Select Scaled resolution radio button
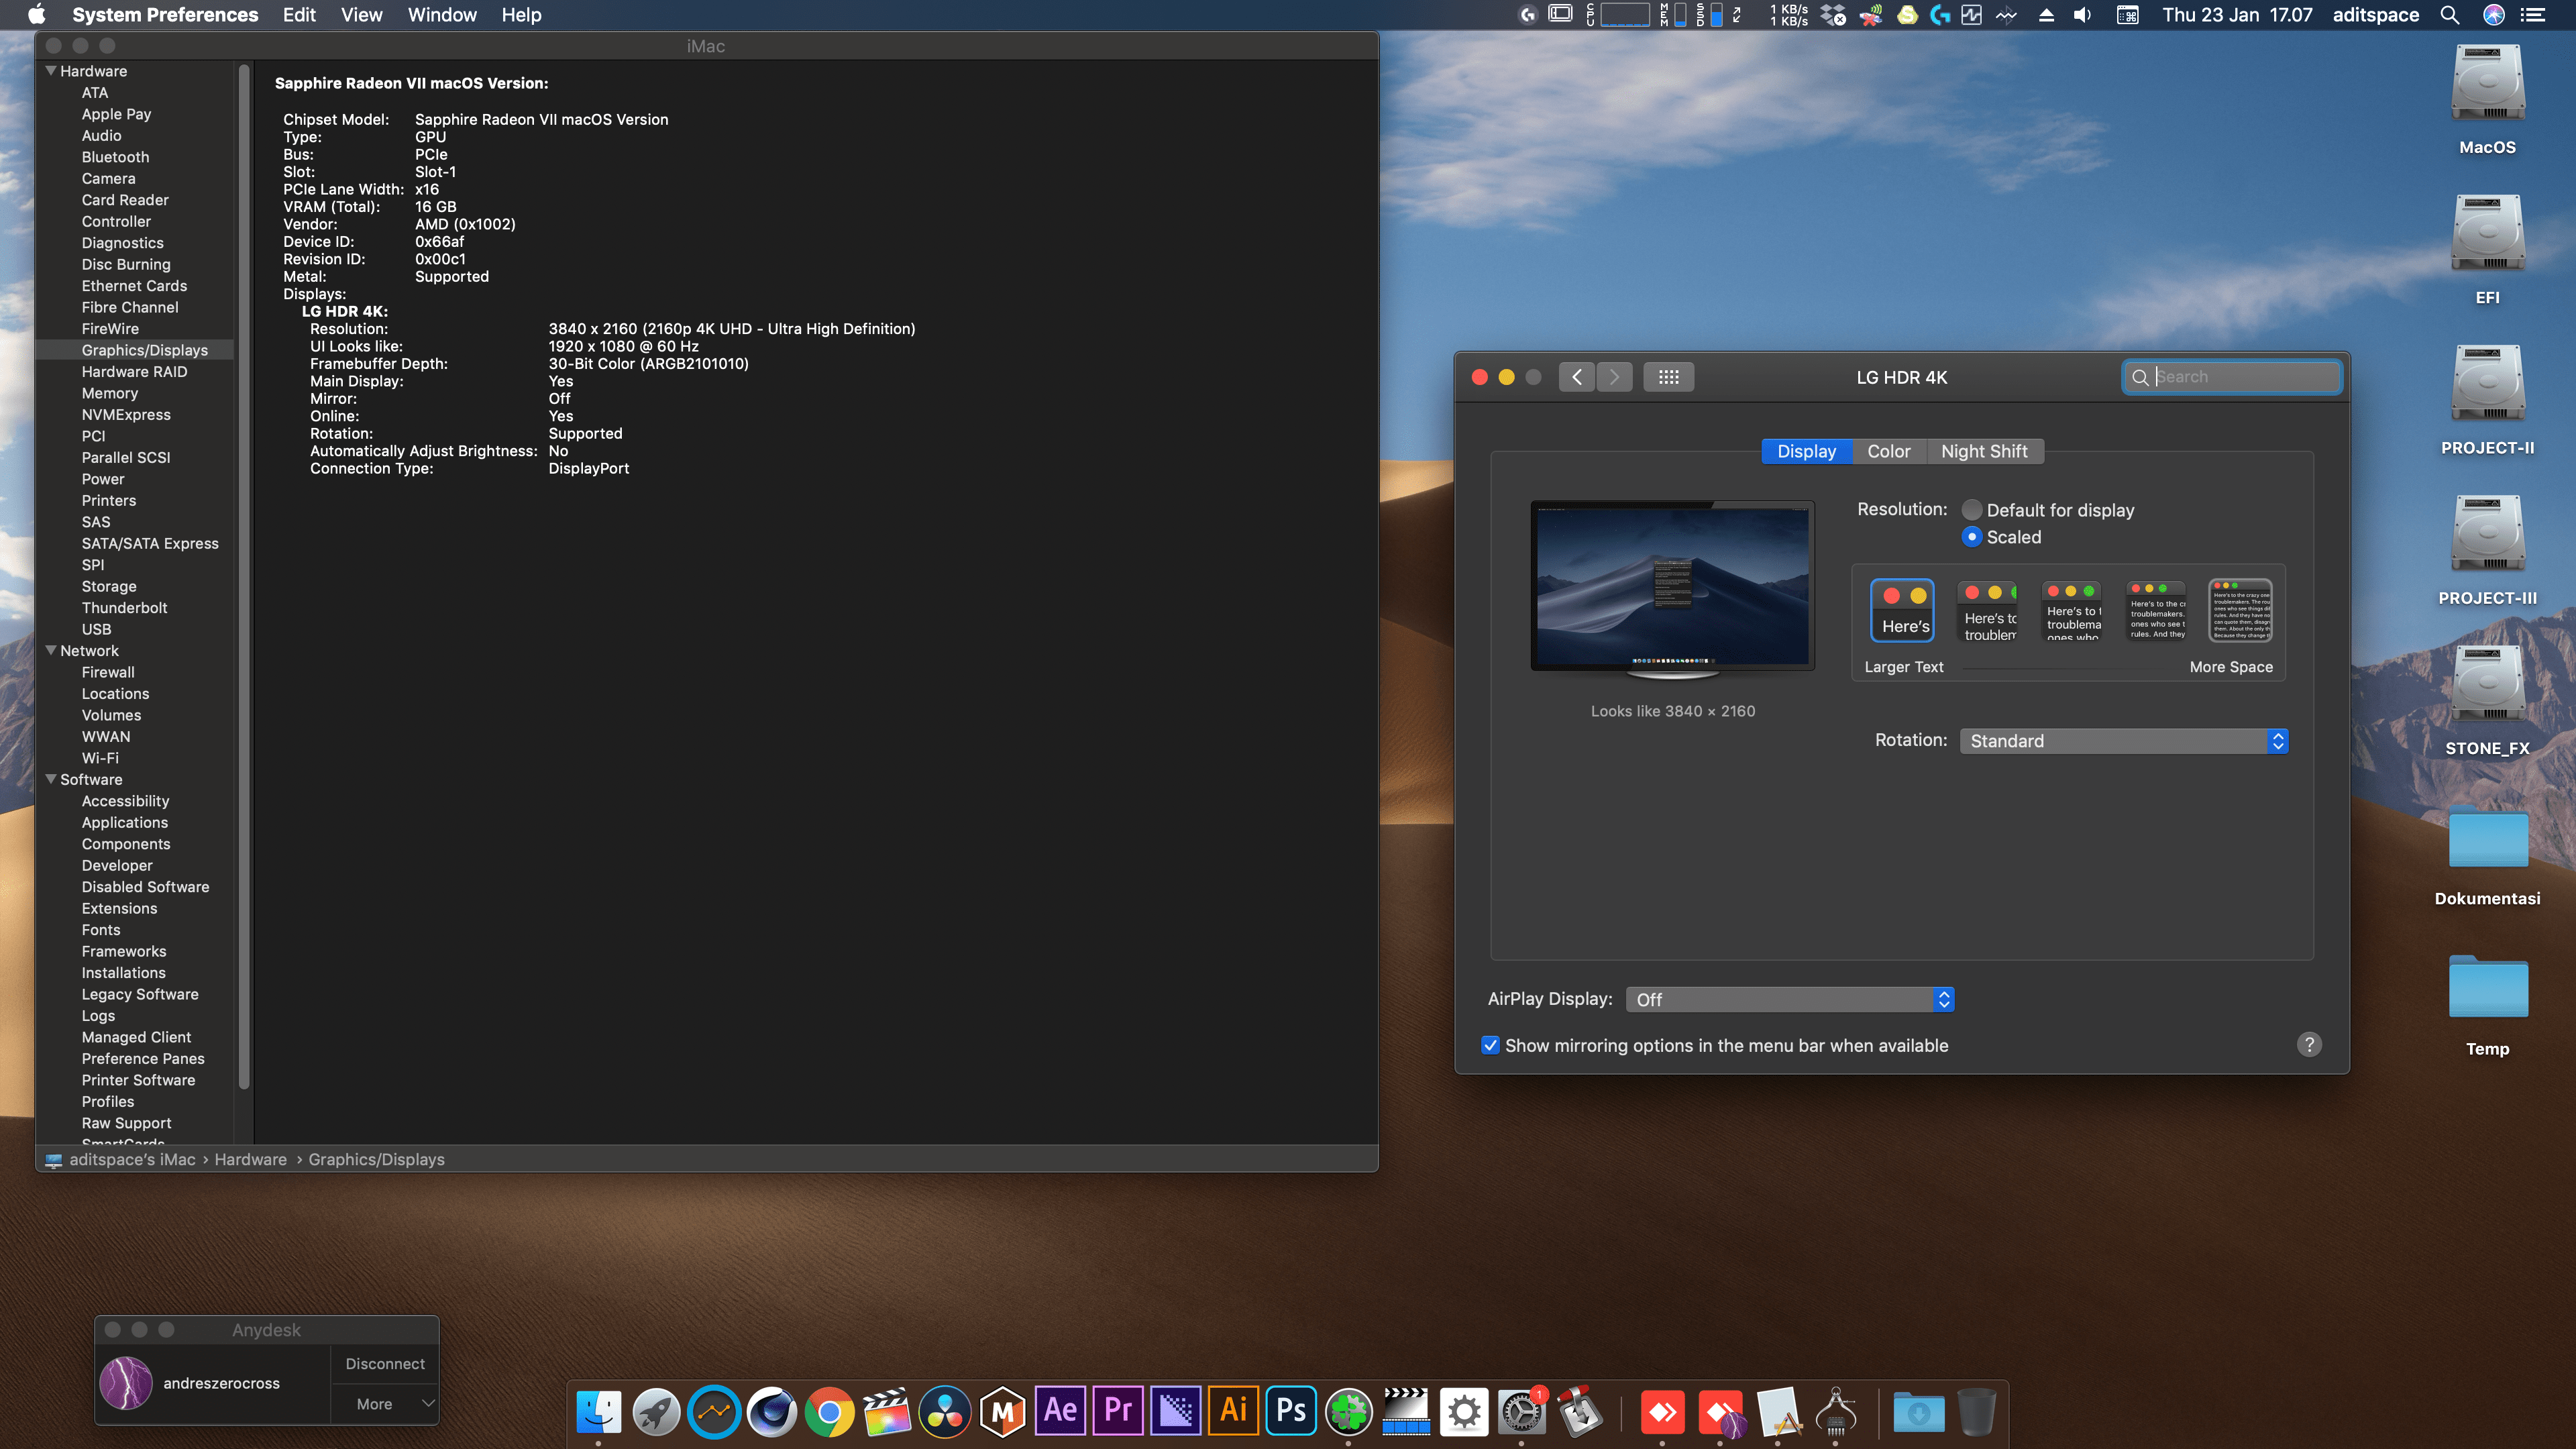Image resolution: width=2576 pixels, height=1449 pixels. point(1971,537)
